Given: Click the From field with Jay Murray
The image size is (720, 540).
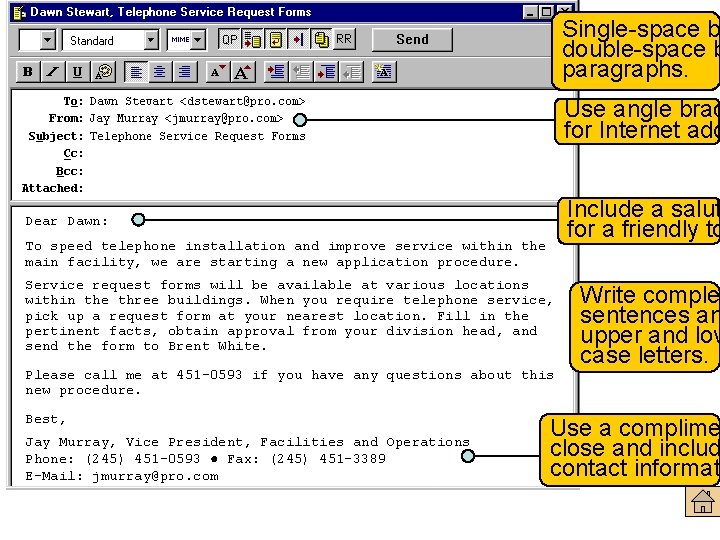Looking at the screenshot, I should pos(186,118).
